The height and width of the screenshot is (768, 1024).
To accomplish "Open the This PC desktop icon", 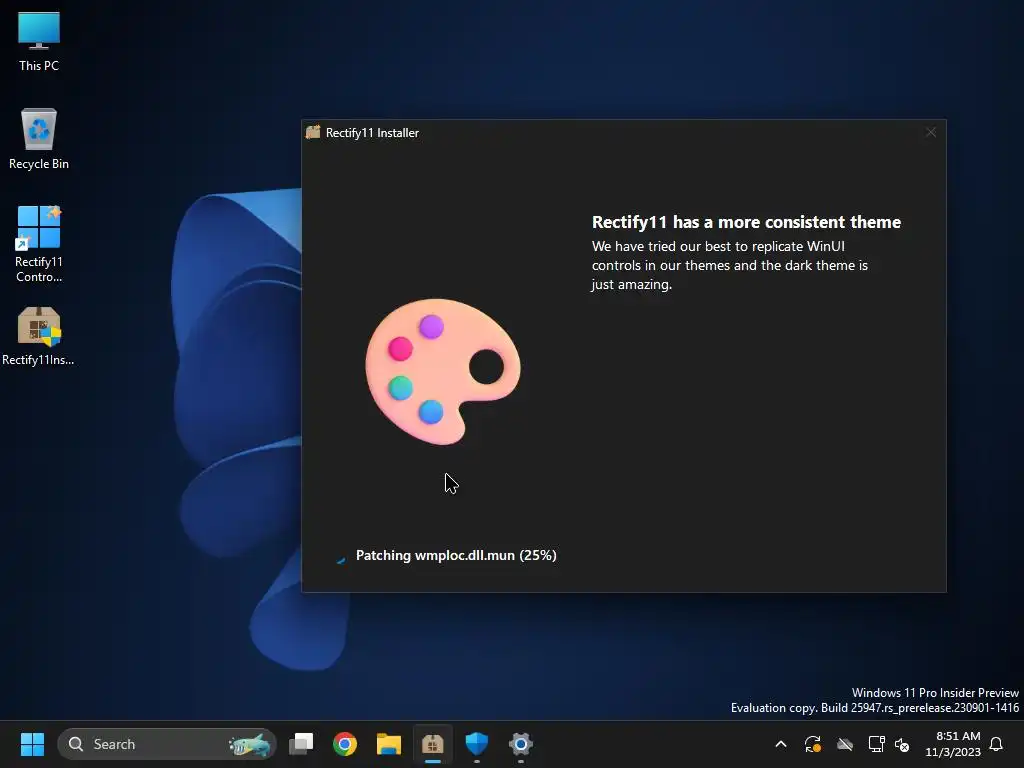I will pos(39,41).
